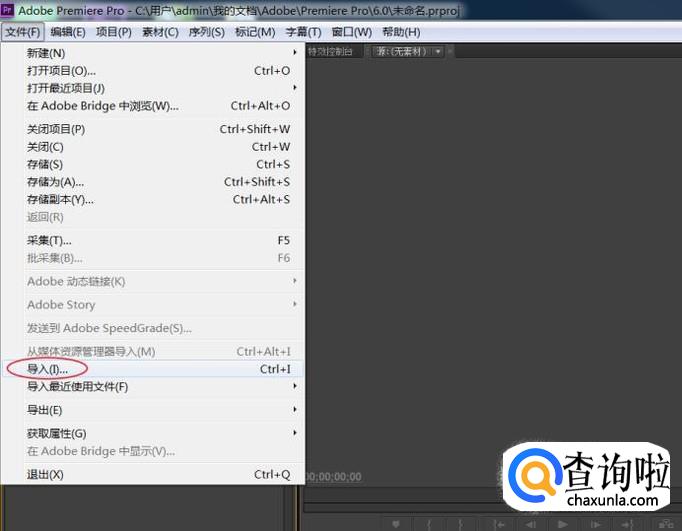
Task: Click the Play button in the monitor
Action: [562, 524]
